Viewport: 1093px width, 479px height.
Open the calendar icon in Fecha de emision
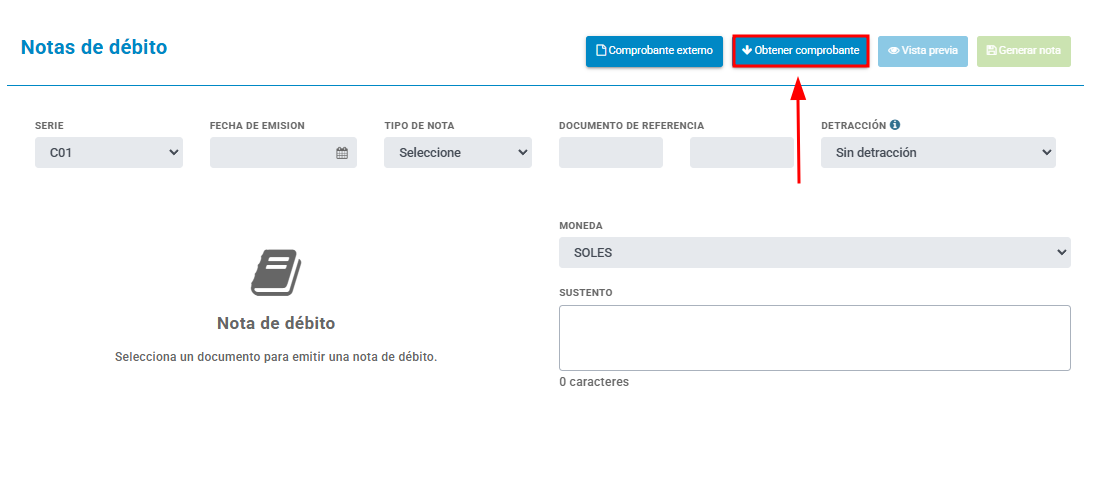(342, 153)
